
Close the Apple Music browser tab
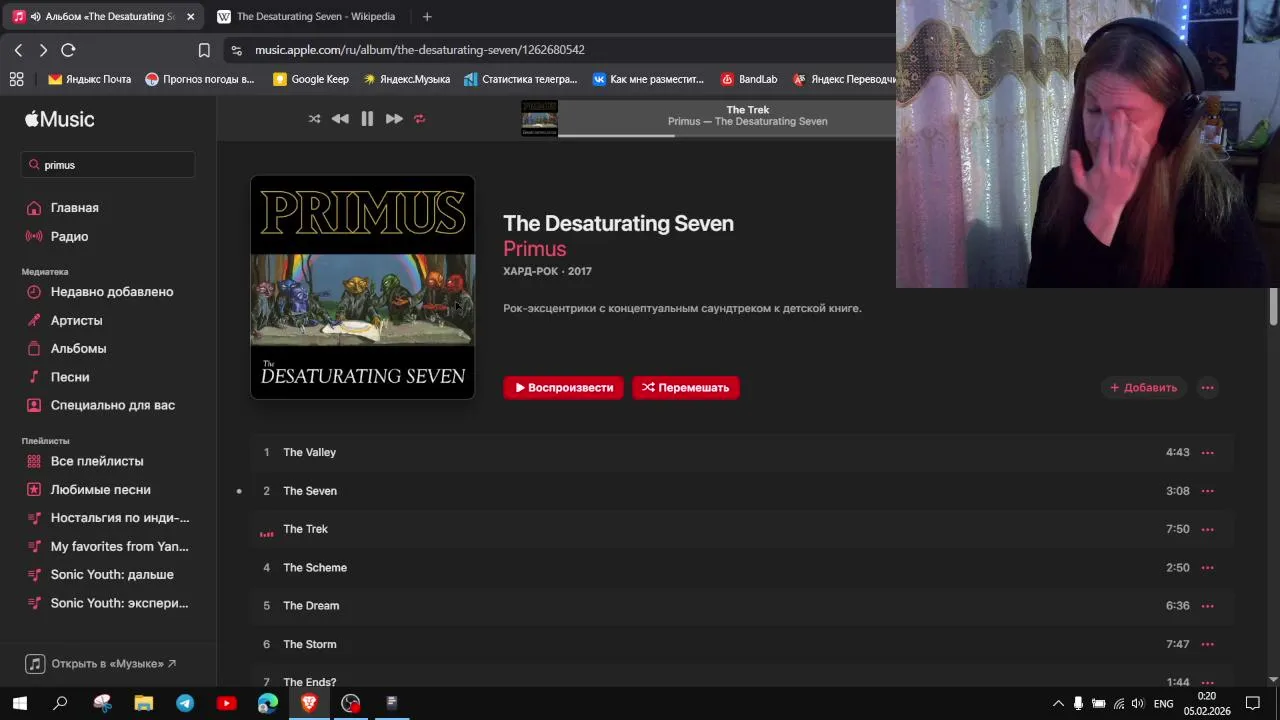[190, 16]
